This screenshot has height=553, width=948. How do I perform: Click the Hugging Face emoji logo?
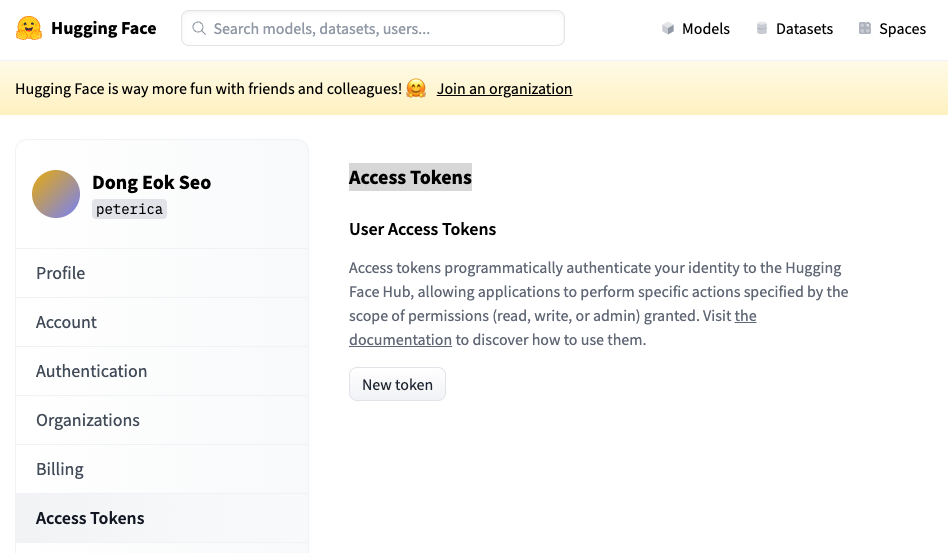(29, 28)
